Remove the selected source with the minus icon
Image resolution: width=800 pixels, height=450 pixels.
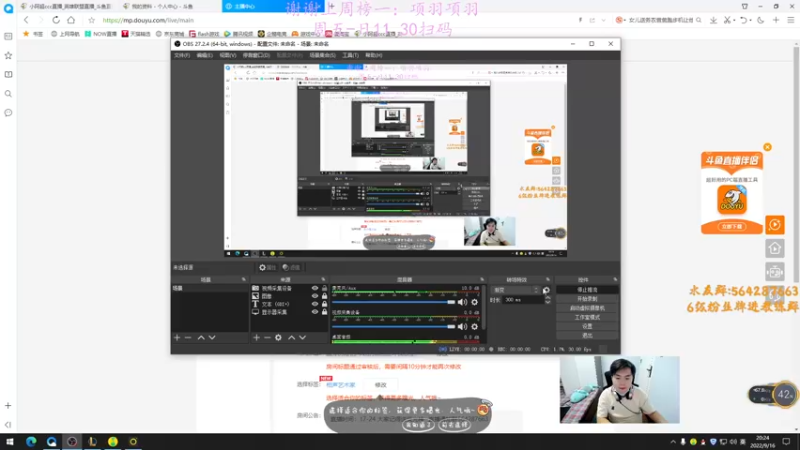[267, 338]
